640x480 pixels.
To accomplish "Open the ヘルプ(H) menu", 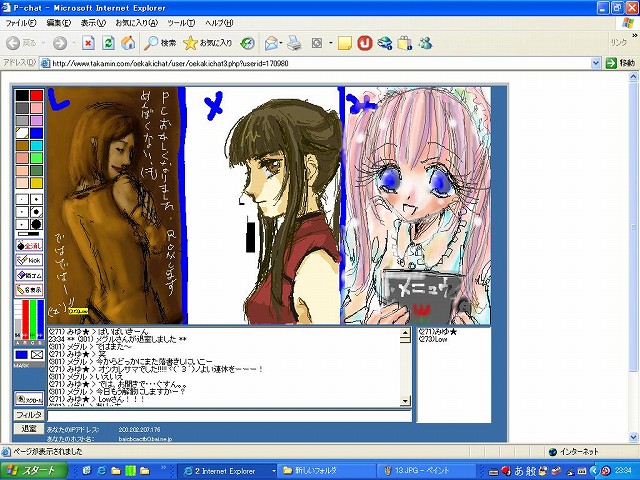I will (219, 23).
